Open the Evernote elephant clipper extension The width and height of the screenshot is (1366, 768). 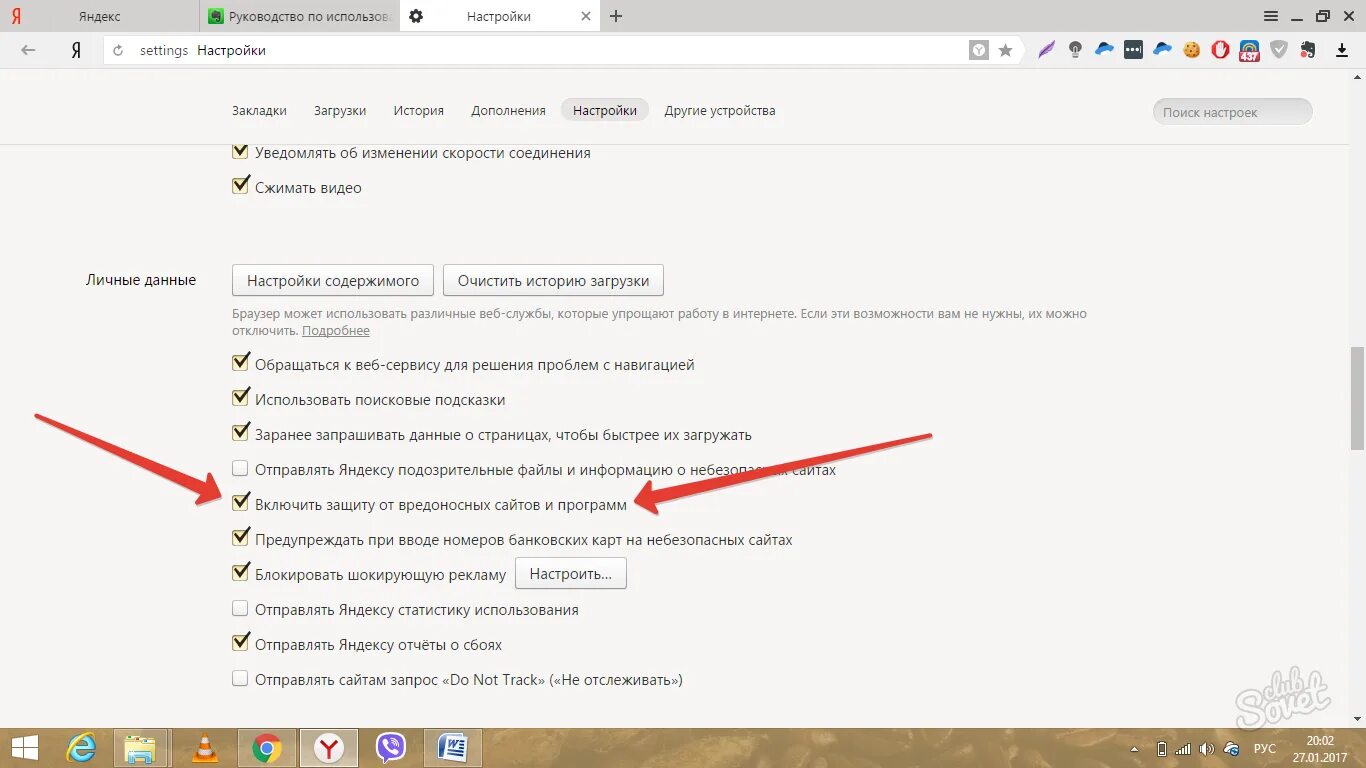(1308, 50)
